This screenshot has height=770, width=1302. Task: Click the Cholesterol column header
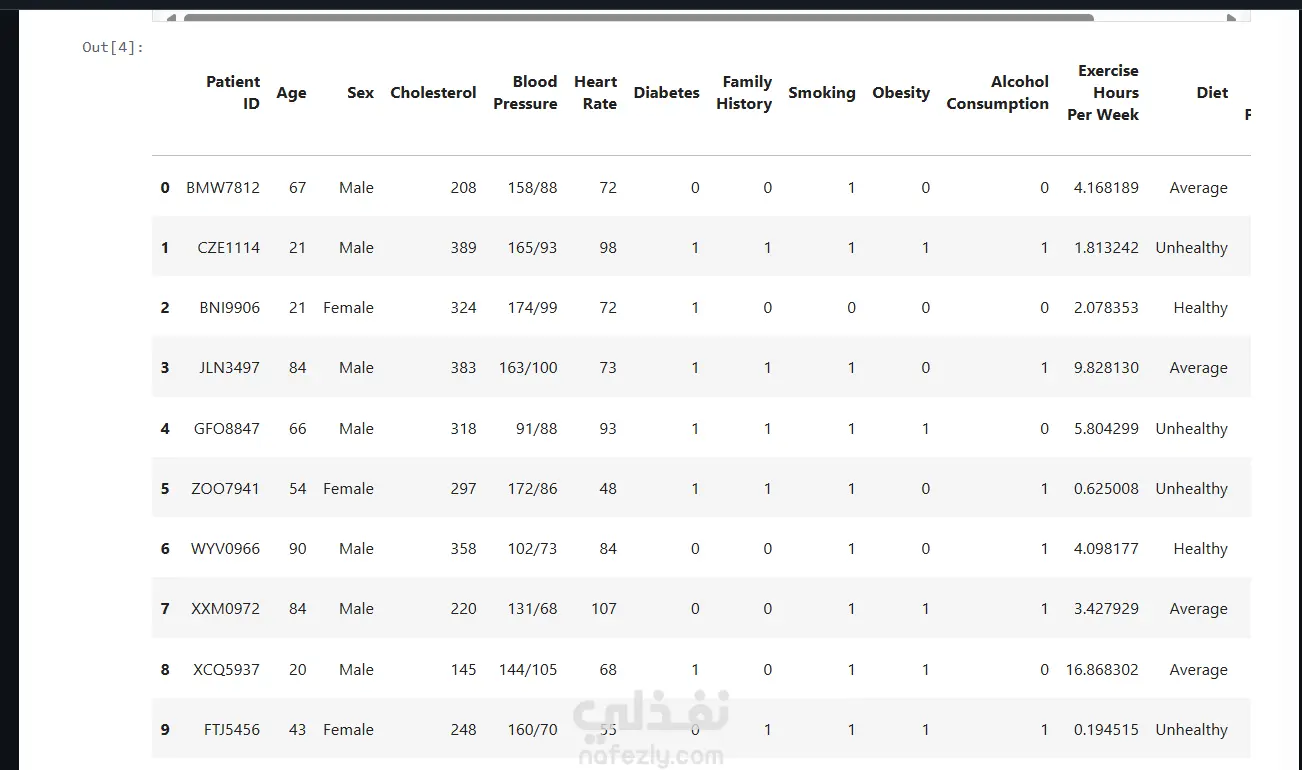(433, 93)
